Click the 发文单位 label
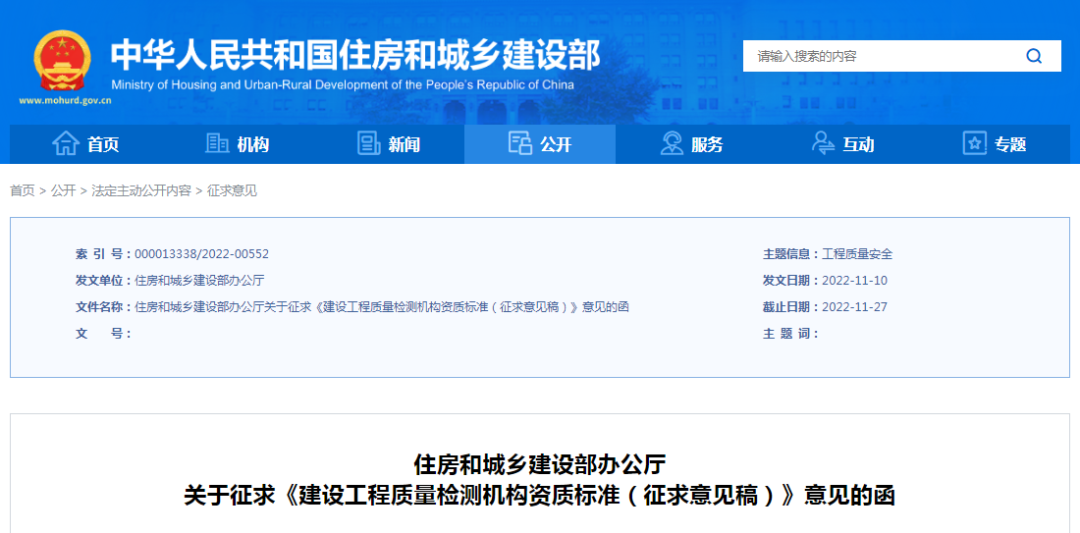Viewport: 1080px width, 533px height. [x=103, y=280]
